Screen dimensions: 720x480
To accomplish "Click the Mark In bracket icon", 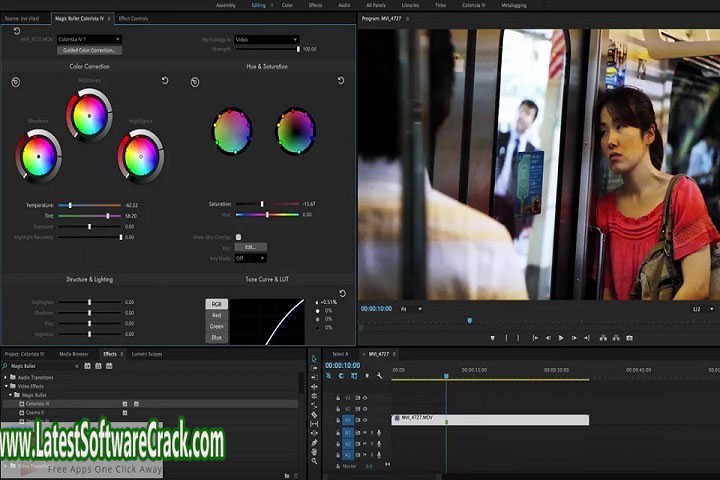I will [506, 338].
